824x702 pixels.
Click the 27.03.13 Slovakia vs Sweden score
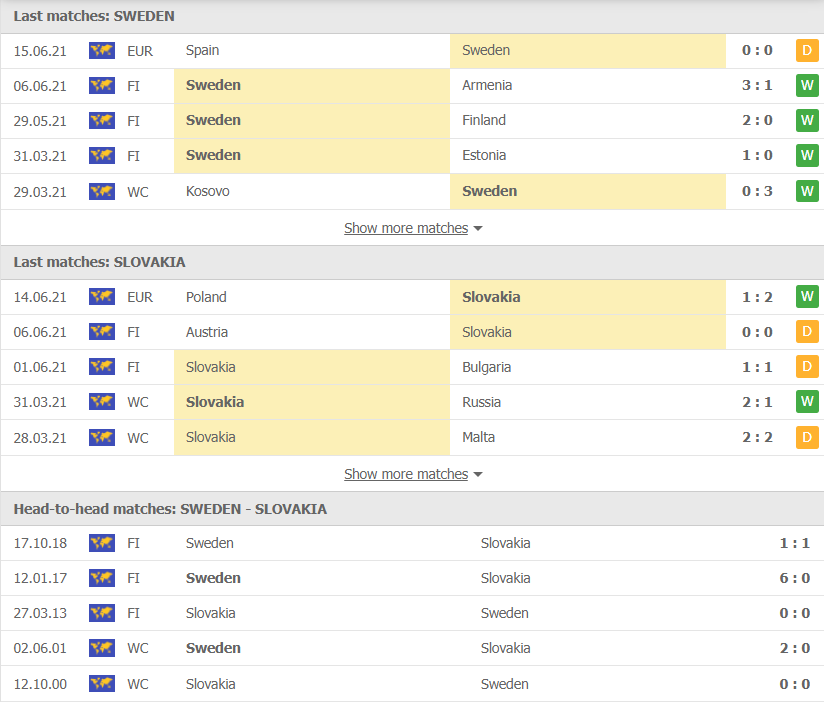795,613
